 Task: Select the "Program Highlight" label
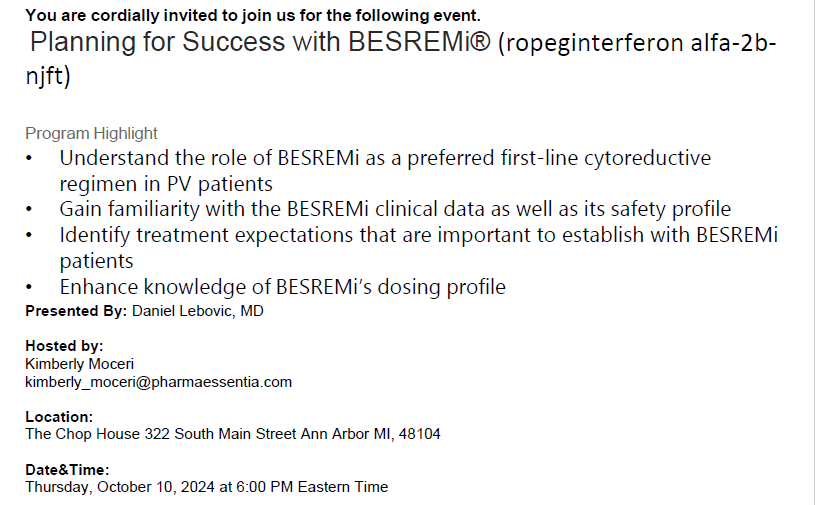(x=91, y=133)
